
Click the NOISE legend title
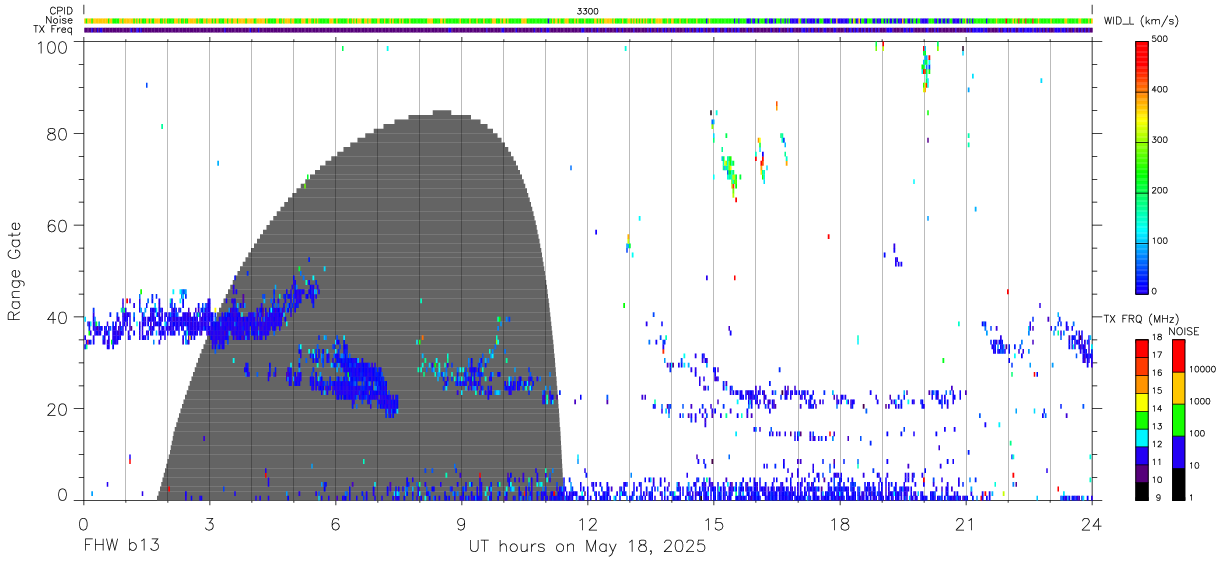(1184, 331)
